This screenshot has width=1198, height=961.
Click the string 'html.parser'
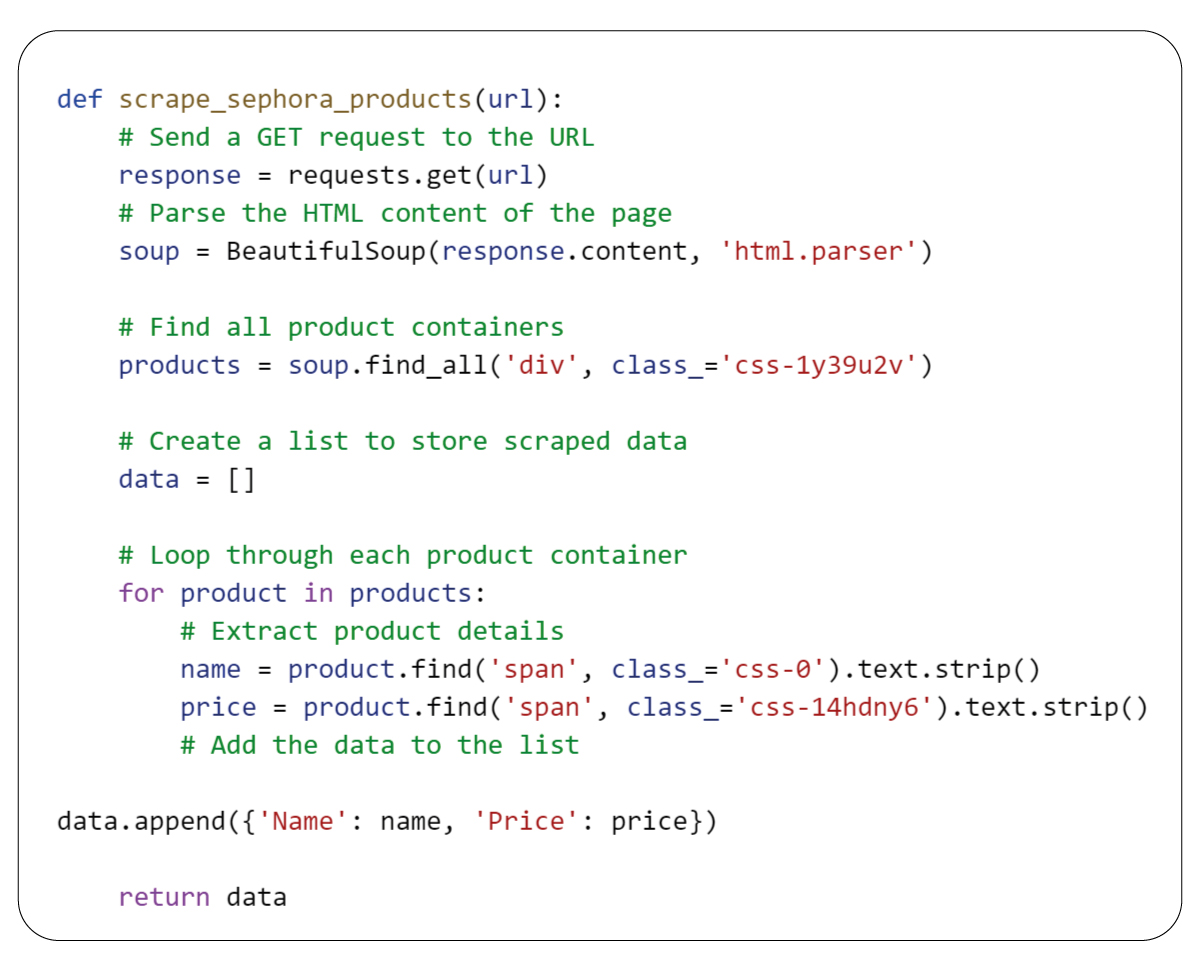pos(818,251)
